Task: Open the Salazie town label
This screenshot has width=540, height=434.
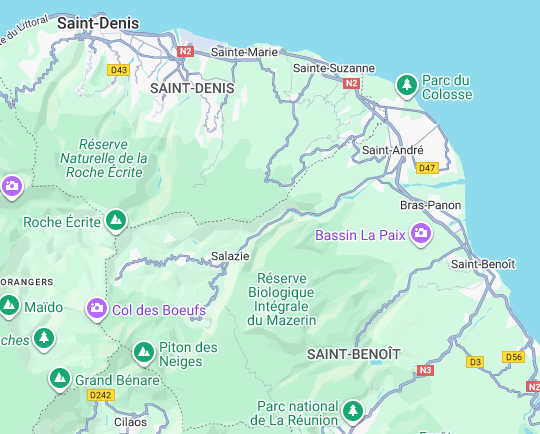Action: (x=230, y=256)
